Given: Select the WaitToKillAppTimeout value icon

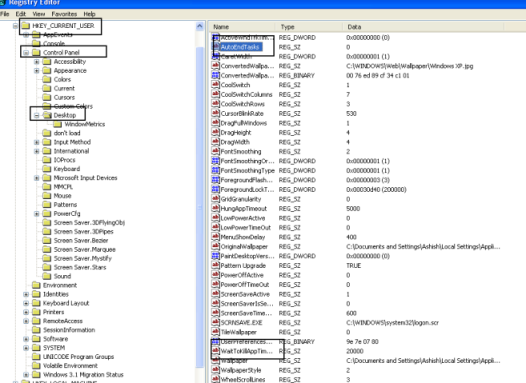Looking at the screenshot, I should 216,351.
